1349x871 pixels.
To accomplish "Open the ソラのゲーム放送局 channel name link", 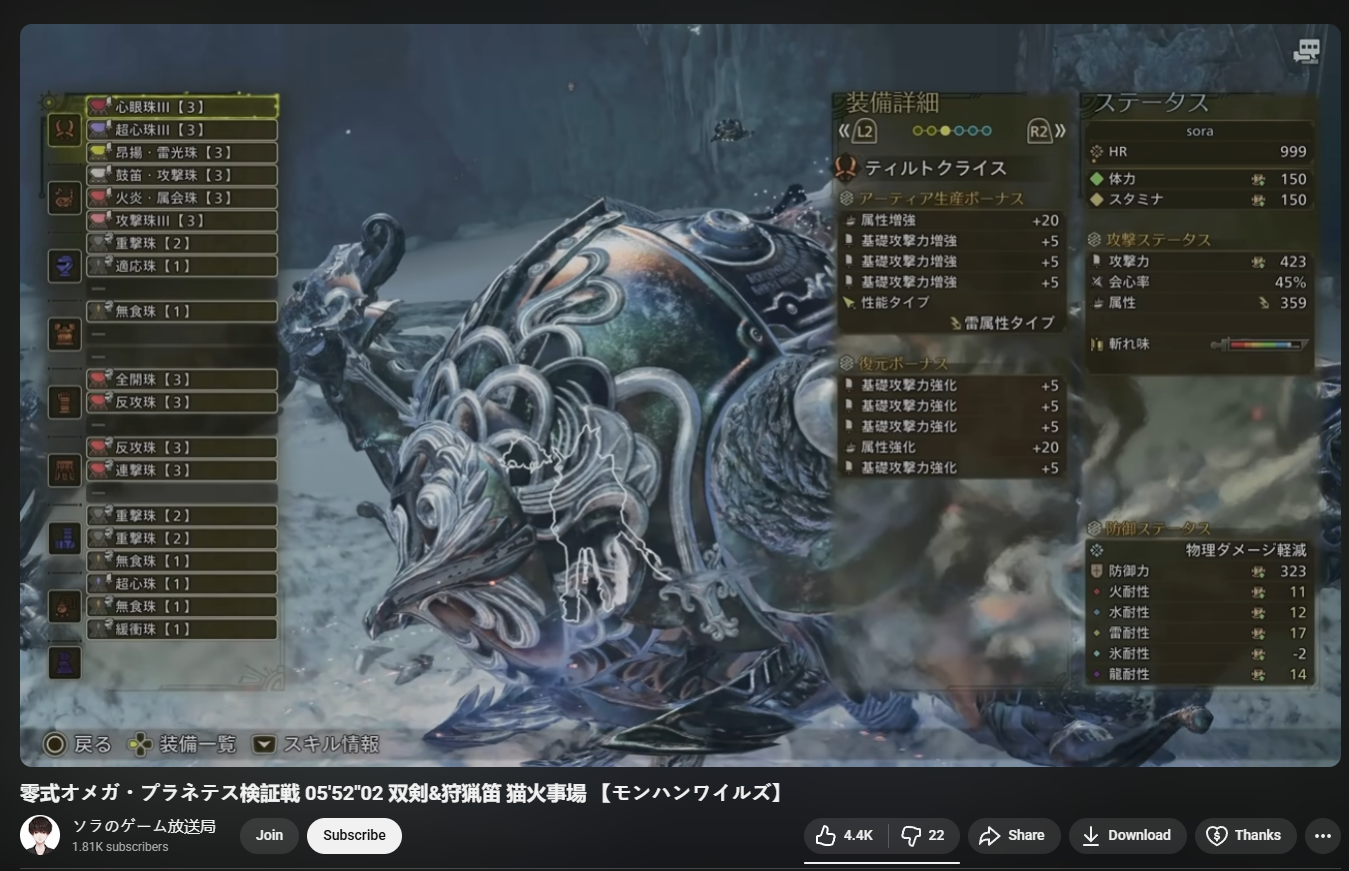I will point(143,826).
